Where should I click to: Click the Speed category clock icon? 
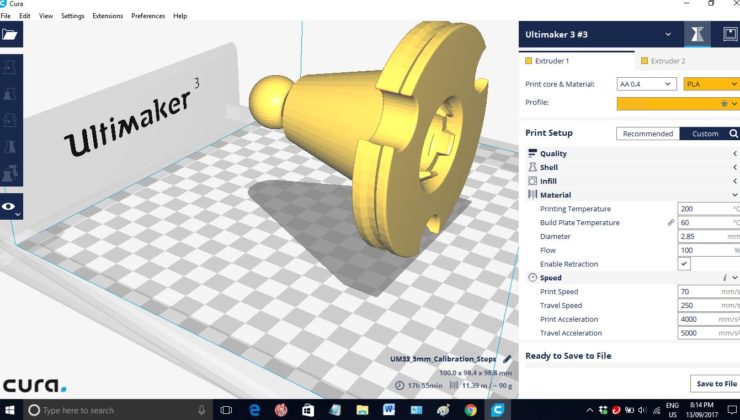(532, 277)
